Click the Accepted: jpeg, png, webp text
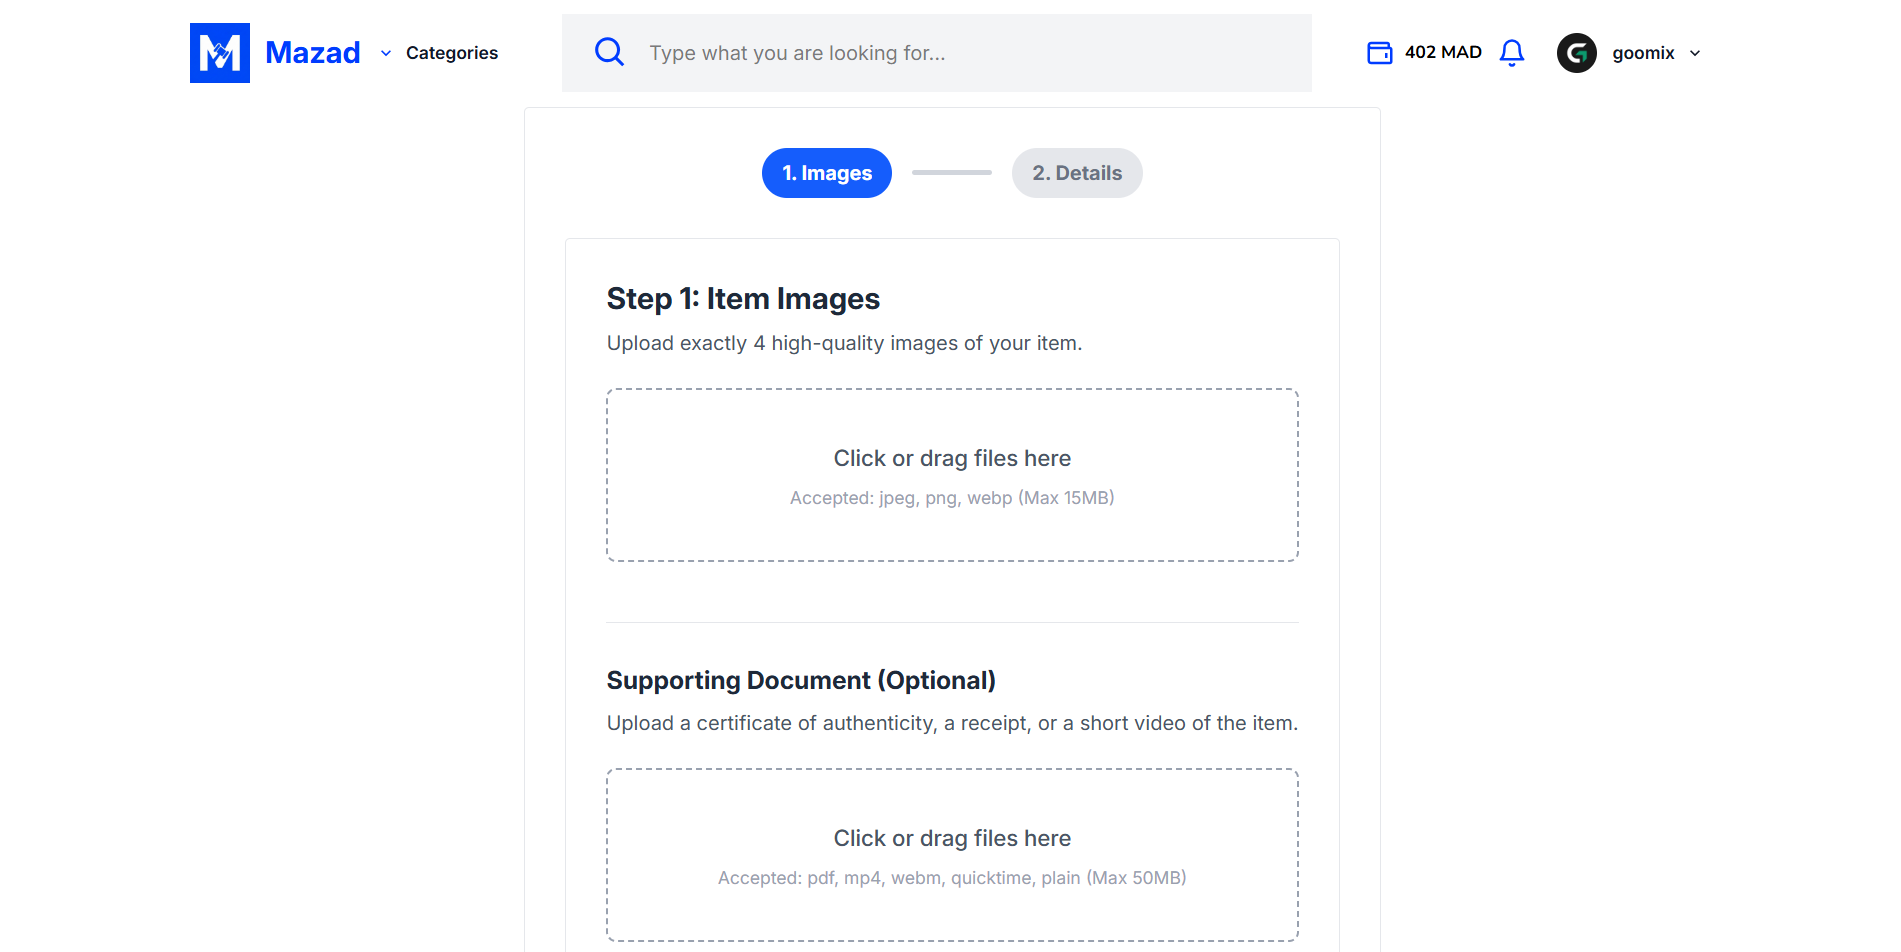 [952, 498]
